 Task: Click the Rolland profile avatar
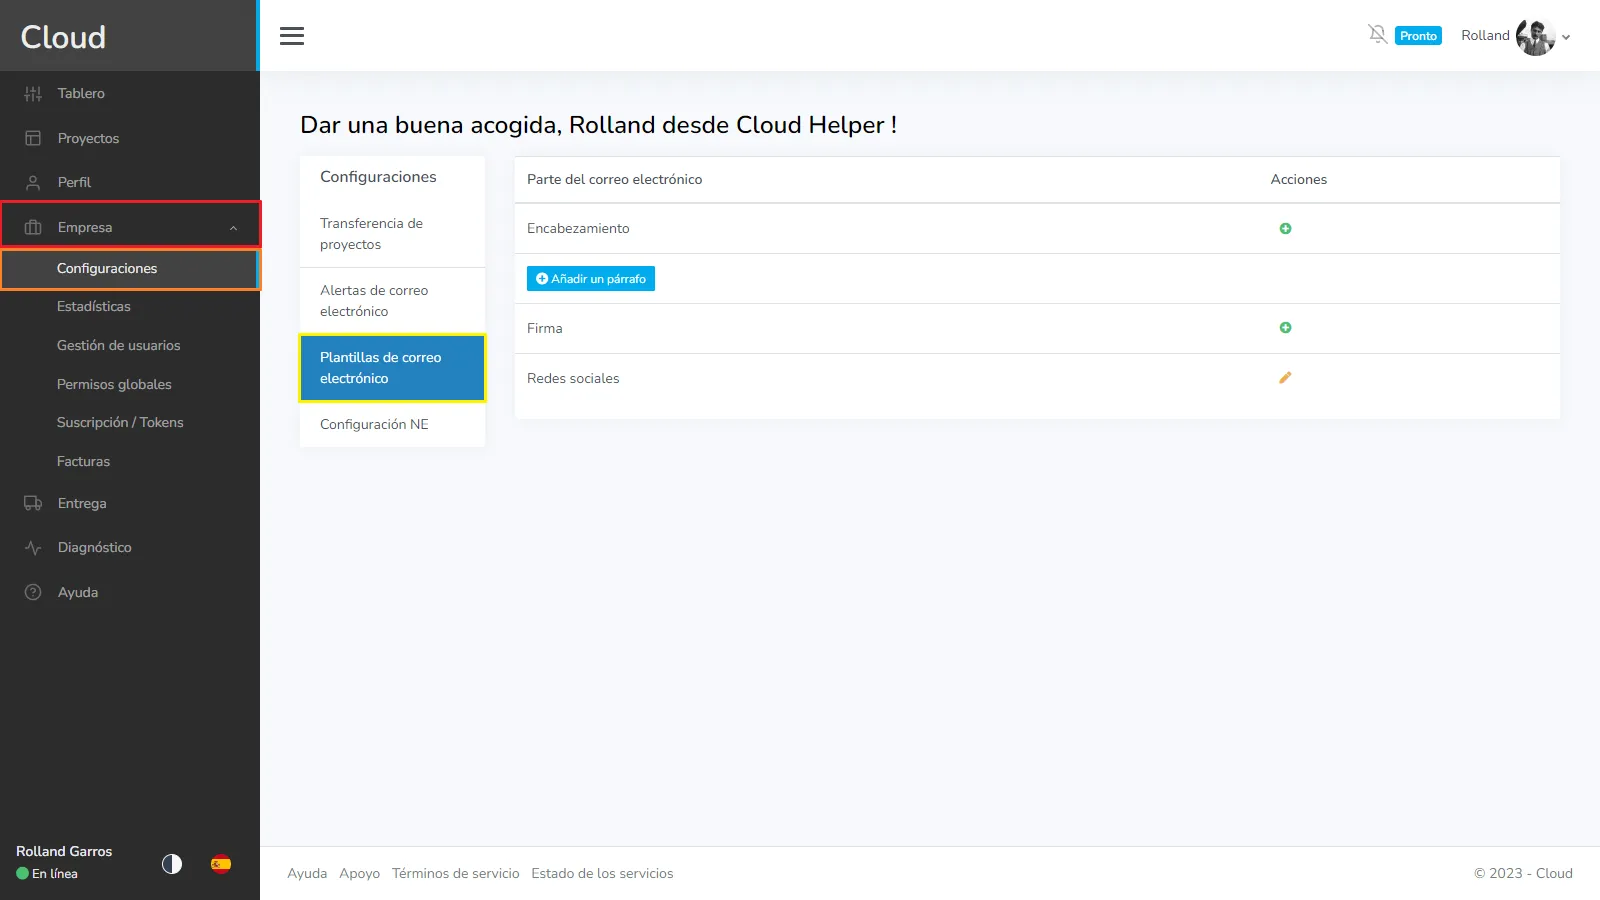1534,37
